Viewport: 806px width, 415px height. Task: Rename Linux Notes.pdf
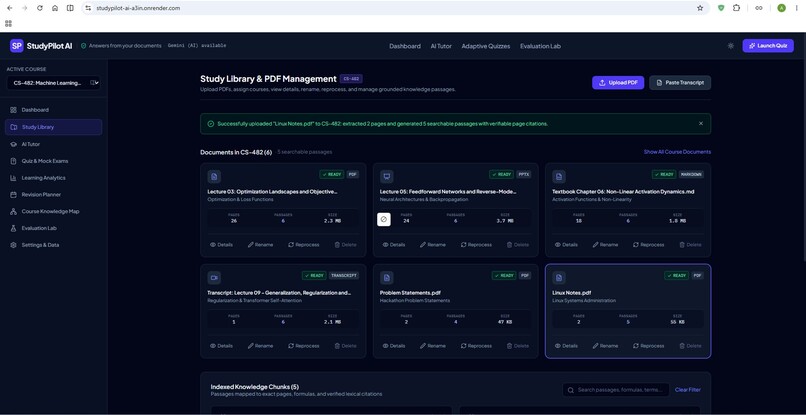click(x=605, y=346)
